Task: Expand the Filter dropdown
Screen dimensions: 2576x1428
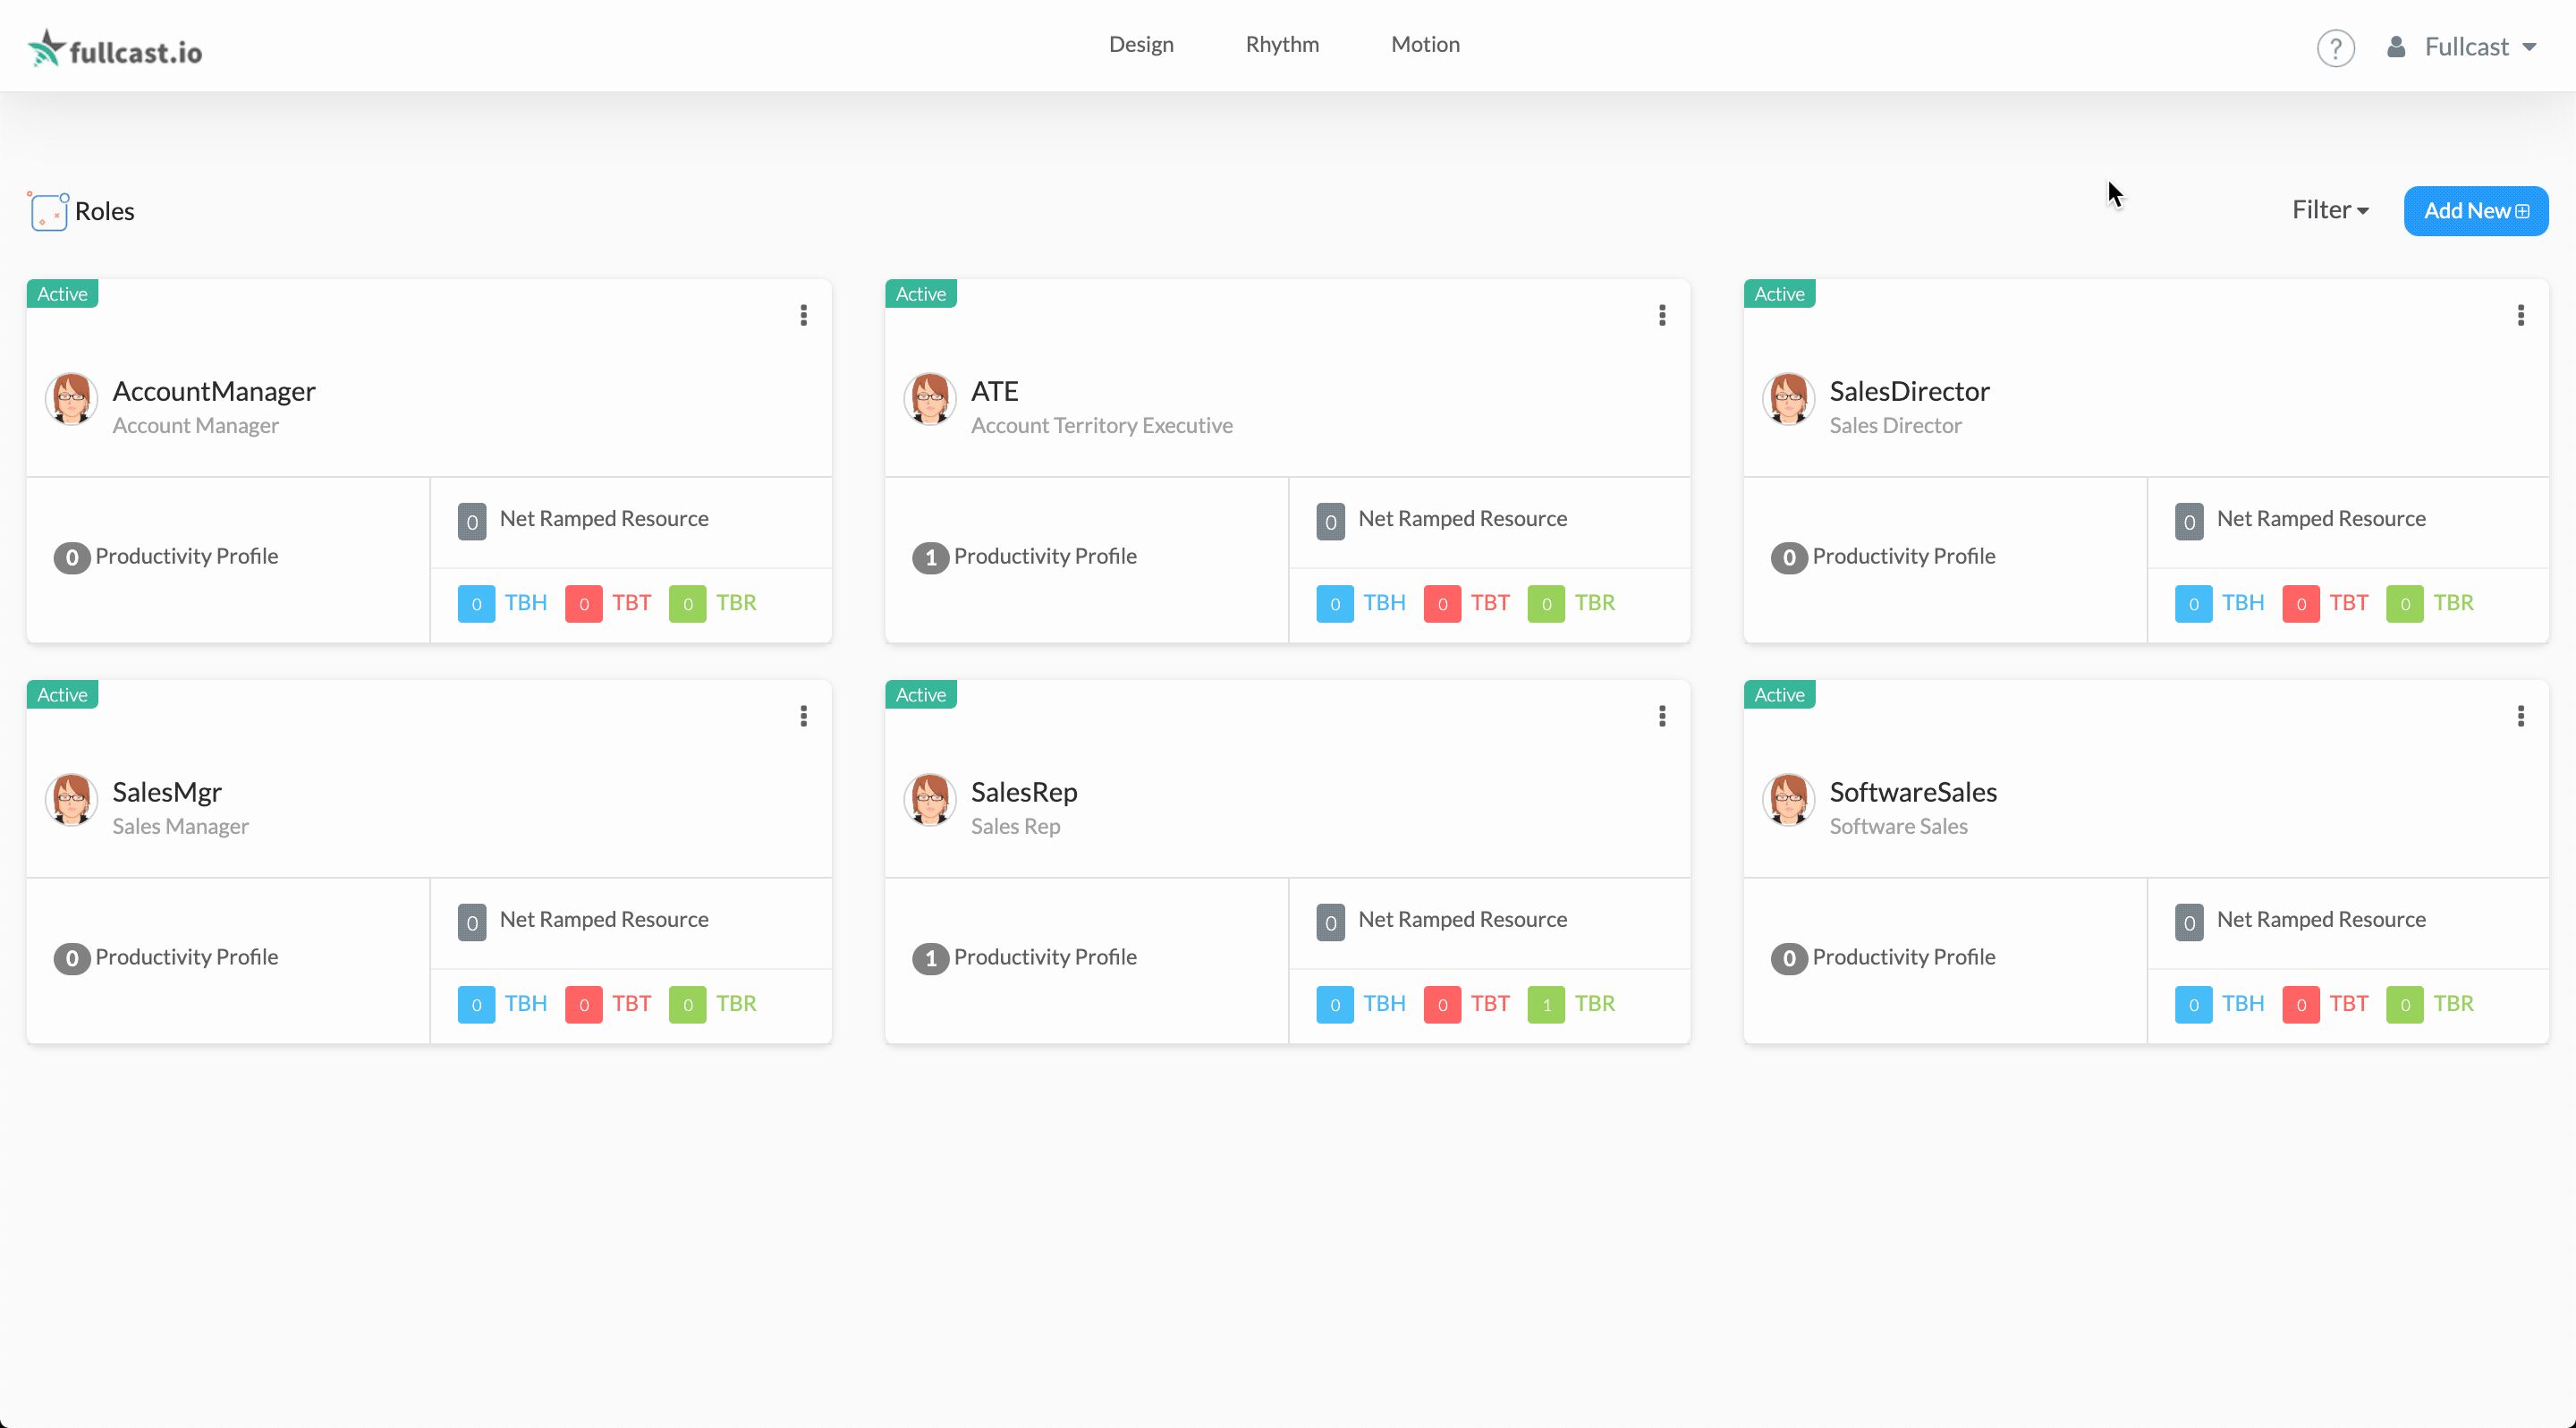Action: (x=2329, y=210)
